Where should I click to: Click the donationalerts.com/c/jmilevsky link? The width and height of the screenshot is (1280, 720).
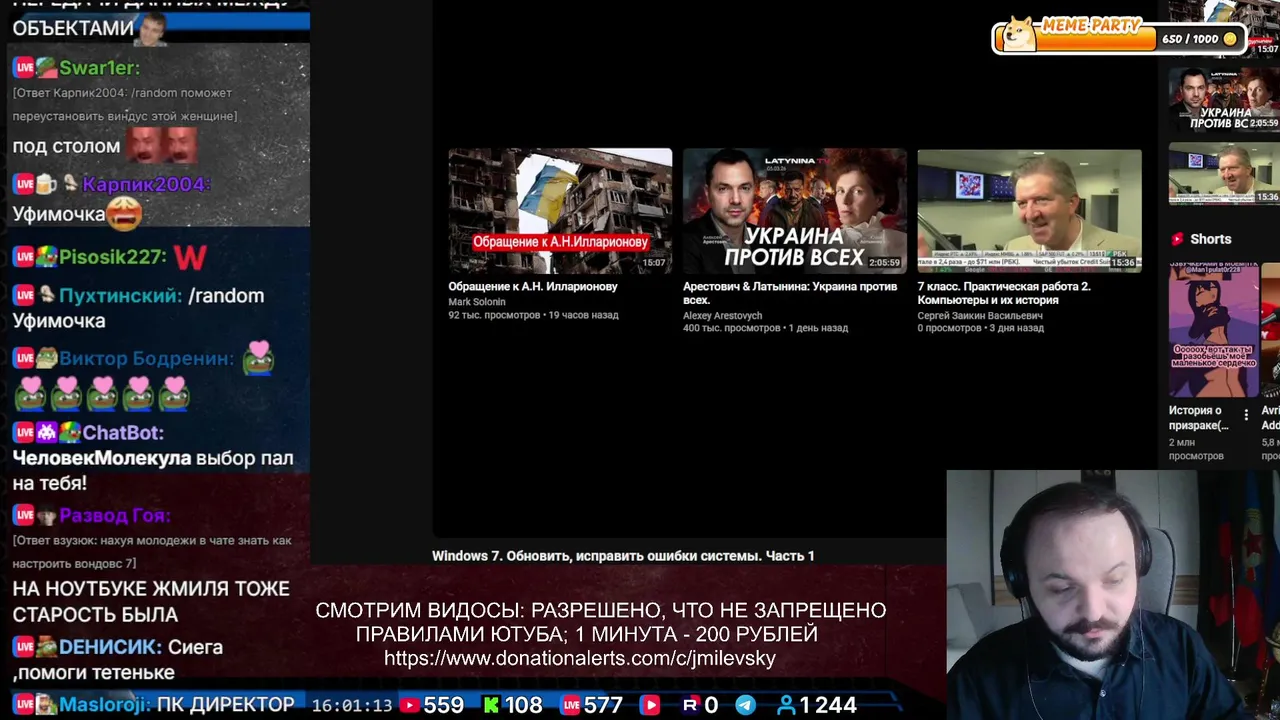(x=580, y=658)
